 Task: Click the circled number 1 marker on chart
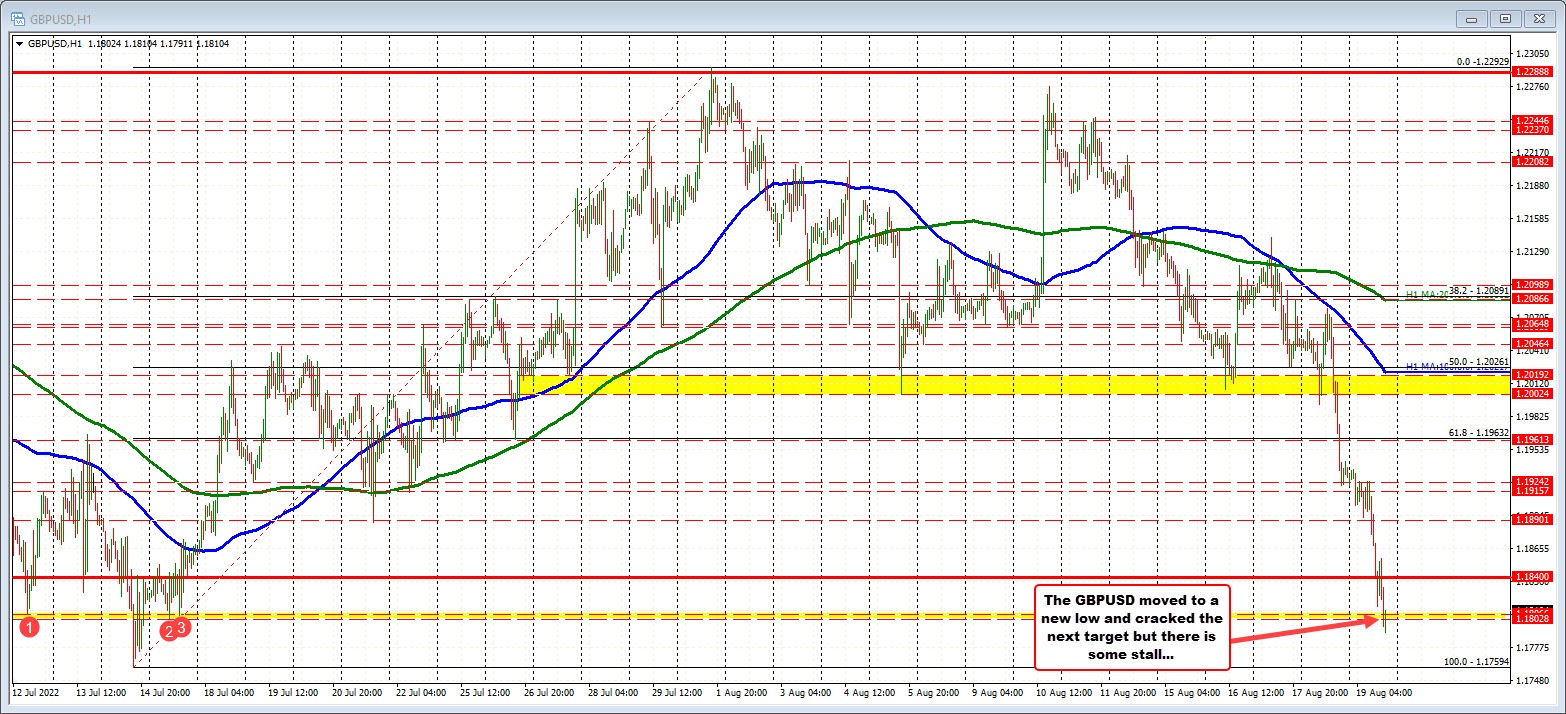point(30,627)
